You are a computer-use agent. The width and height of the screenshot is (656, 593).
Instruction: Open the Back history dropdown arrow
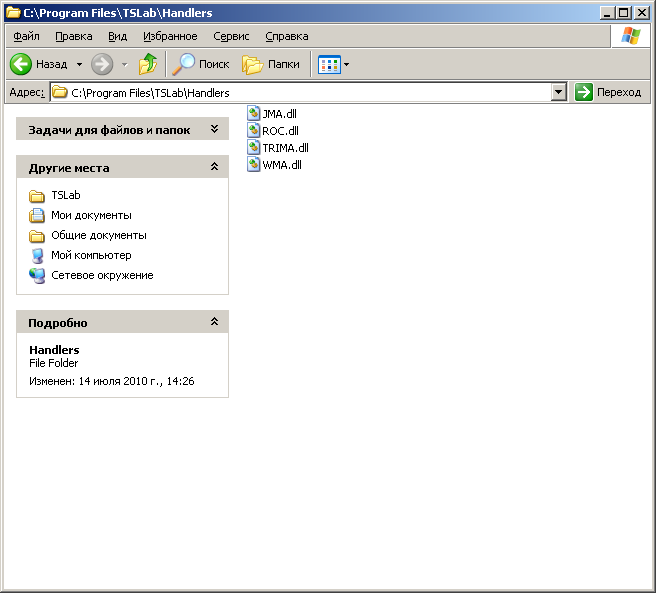[x=79, y=64]
